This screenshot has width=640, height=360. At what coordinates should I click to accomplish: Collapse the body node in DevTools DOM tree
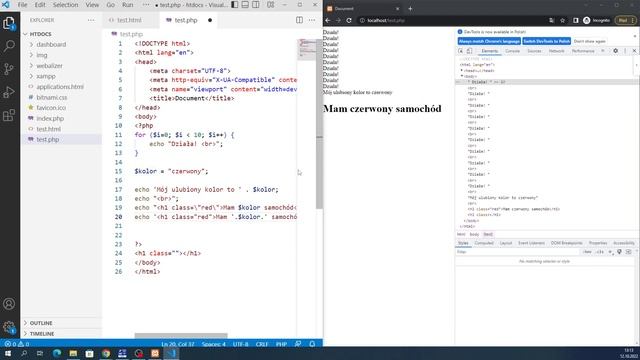click(462, 76)
